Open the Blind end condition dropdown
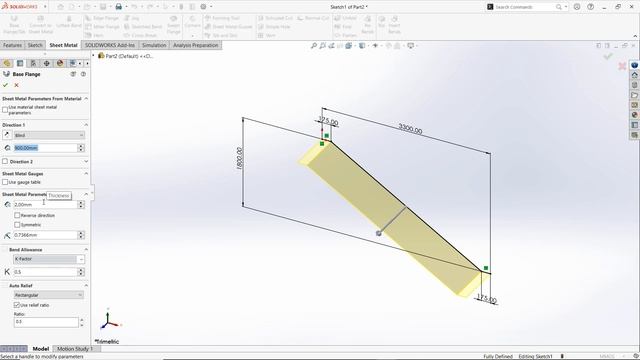640x360 pixels. pos(49,135)
